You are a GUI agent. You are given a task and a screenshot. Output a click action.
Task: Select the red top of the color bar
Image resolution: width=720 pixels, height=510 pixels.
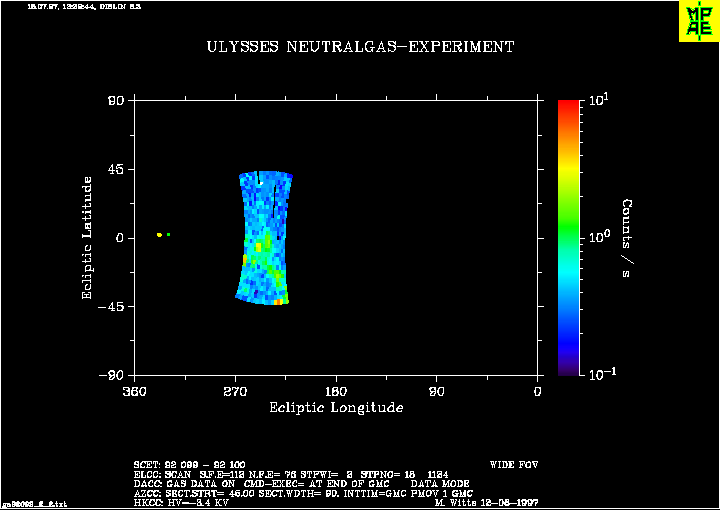(569, 106)
